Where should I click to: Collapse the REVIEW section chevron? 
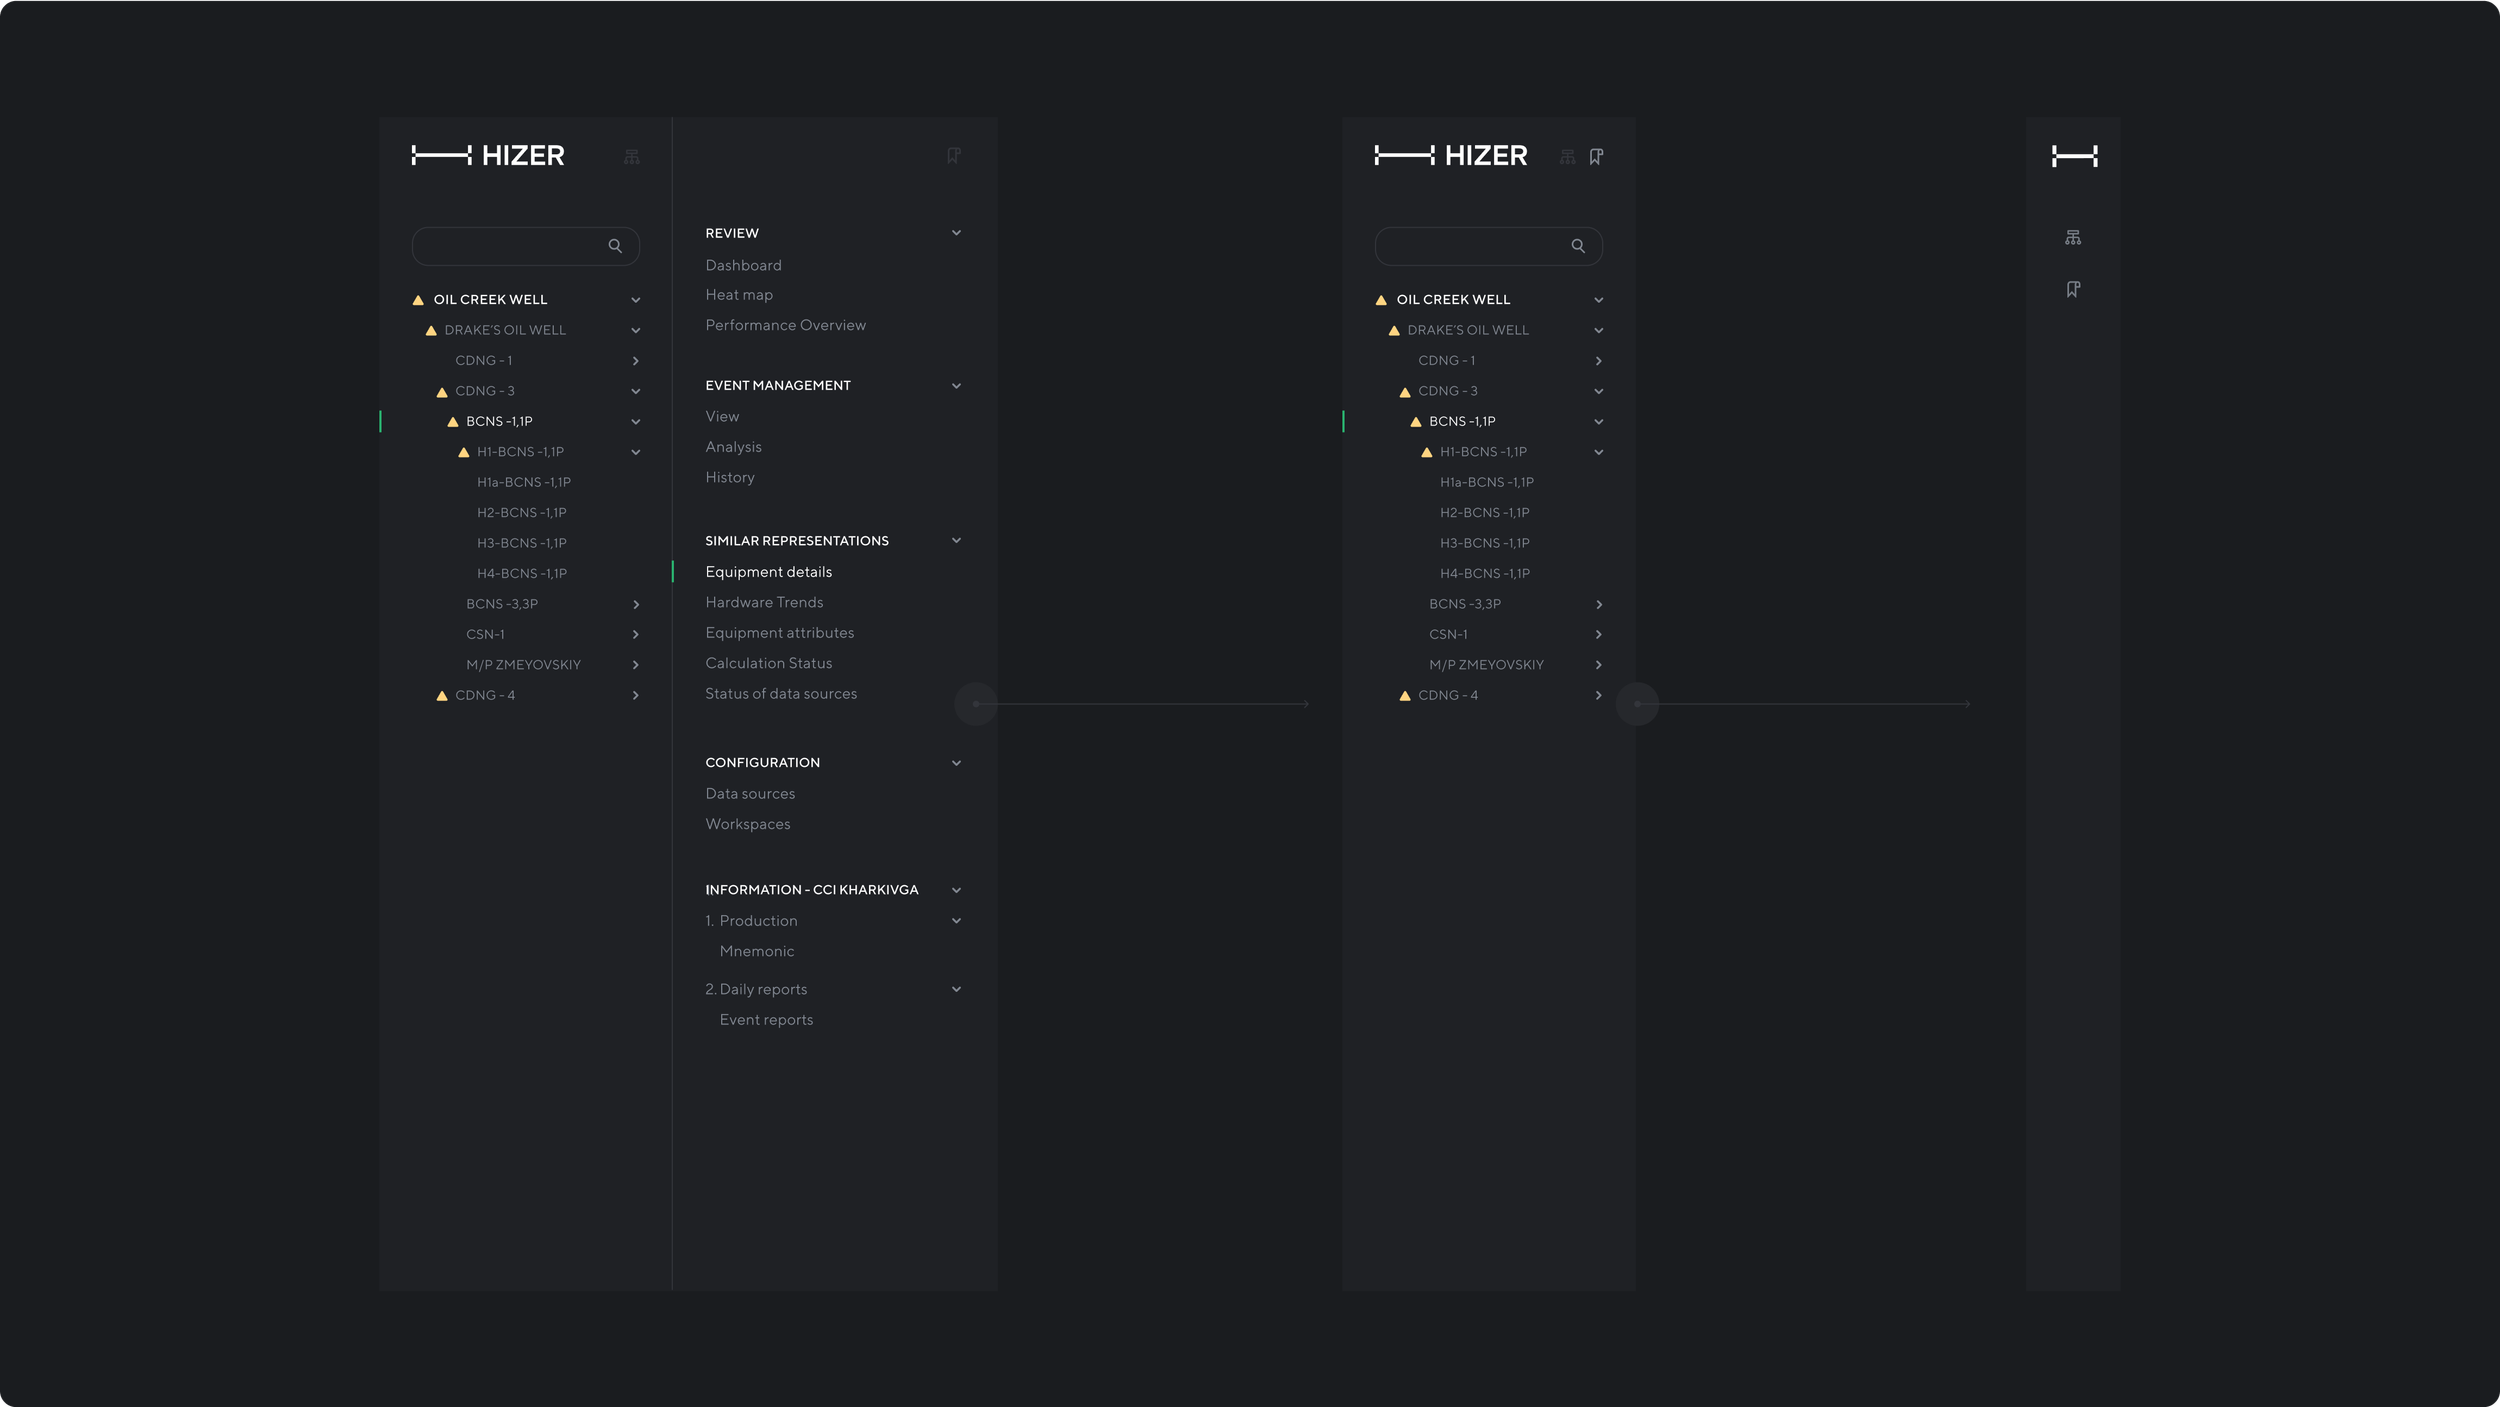coord(956,233)
